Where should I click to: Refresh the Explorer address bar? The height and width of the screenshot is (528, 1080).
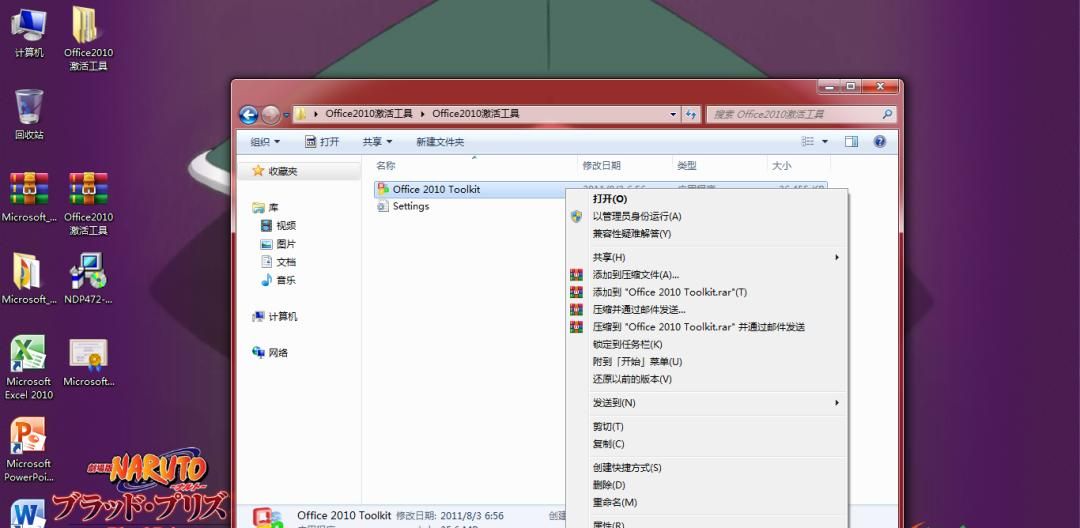[691, 114]
